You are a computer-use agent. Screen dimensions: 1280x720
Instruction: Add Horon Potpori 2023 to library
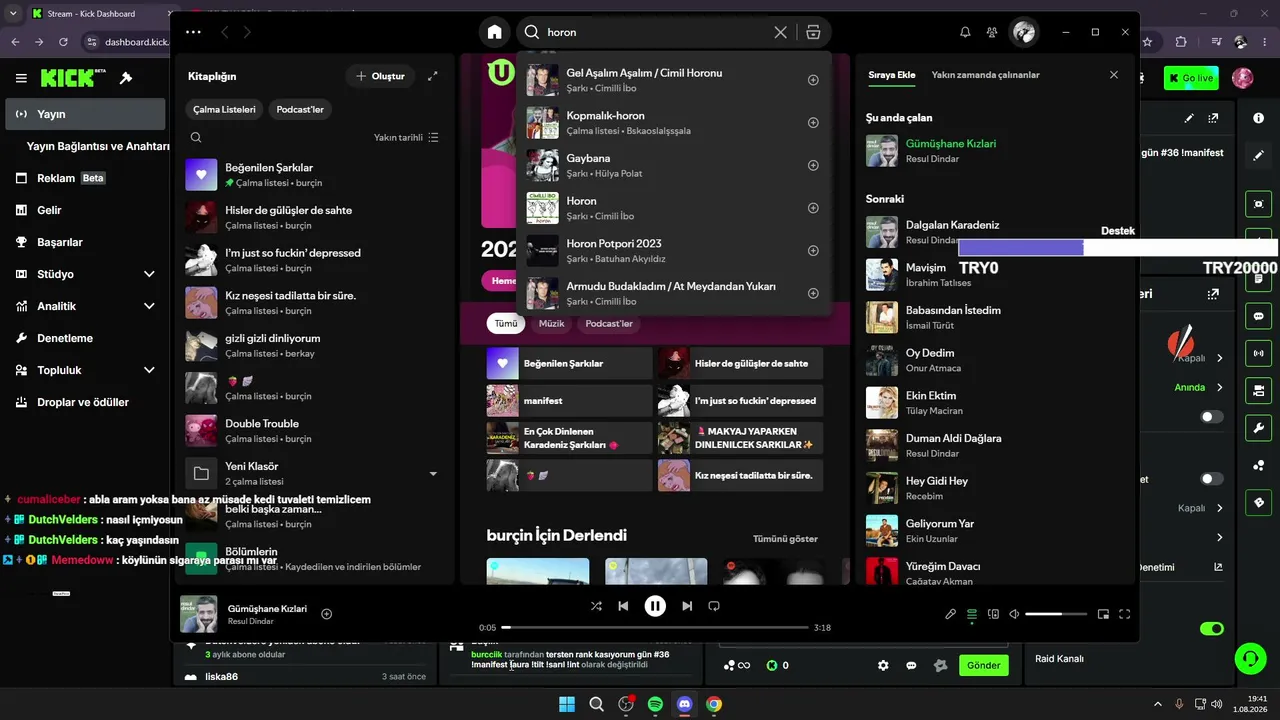(813, 251)
